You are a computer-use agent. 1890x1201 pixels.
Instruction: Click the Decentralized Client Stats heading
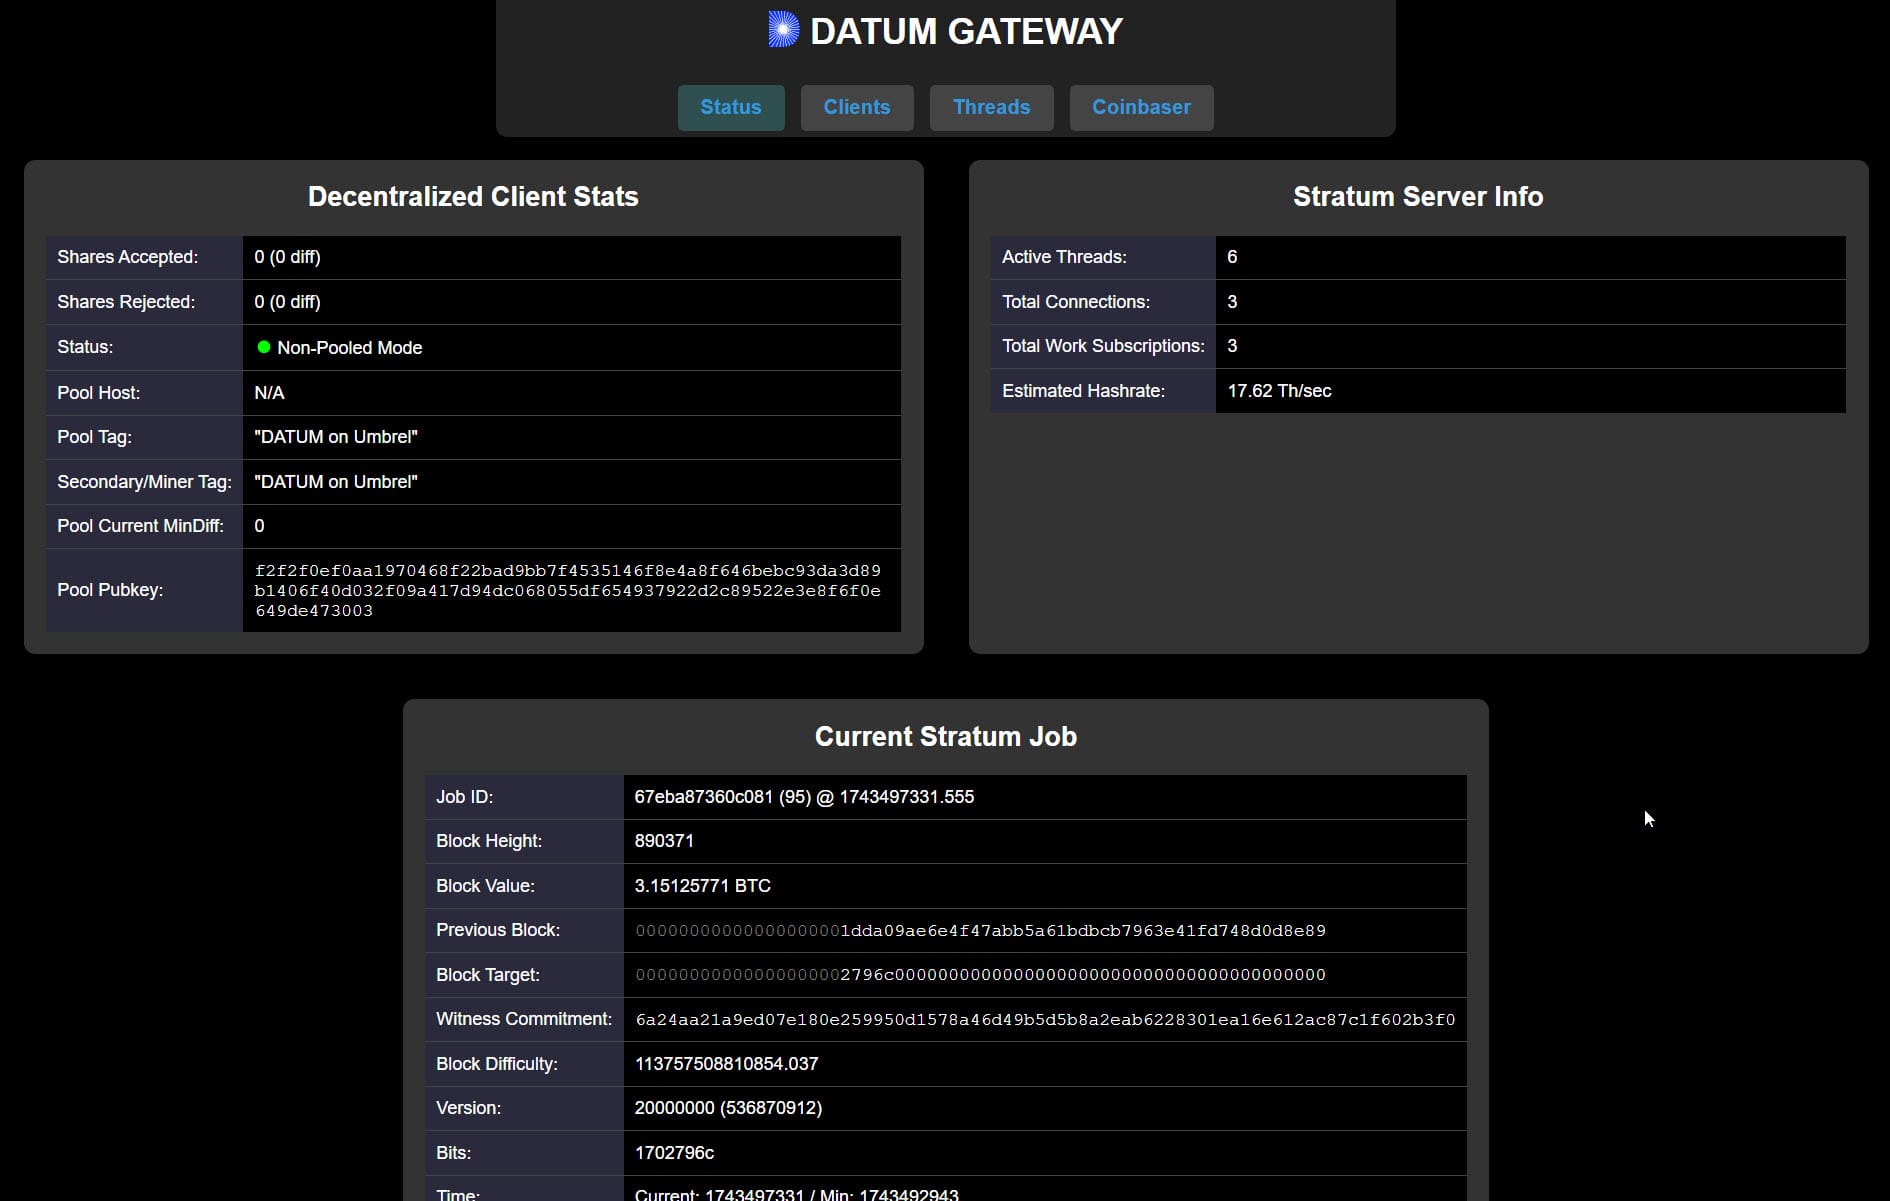473,196
